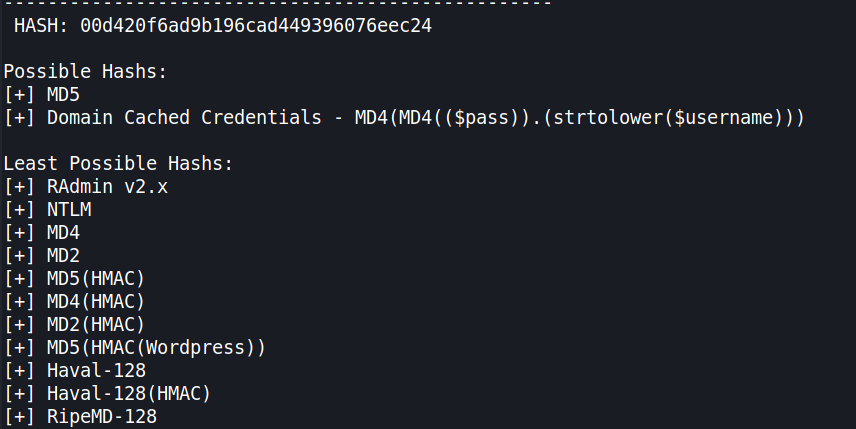Click the "Possible Hashs:" heading
The height and width of the screenshot is (429, 856).
point(85,71)
